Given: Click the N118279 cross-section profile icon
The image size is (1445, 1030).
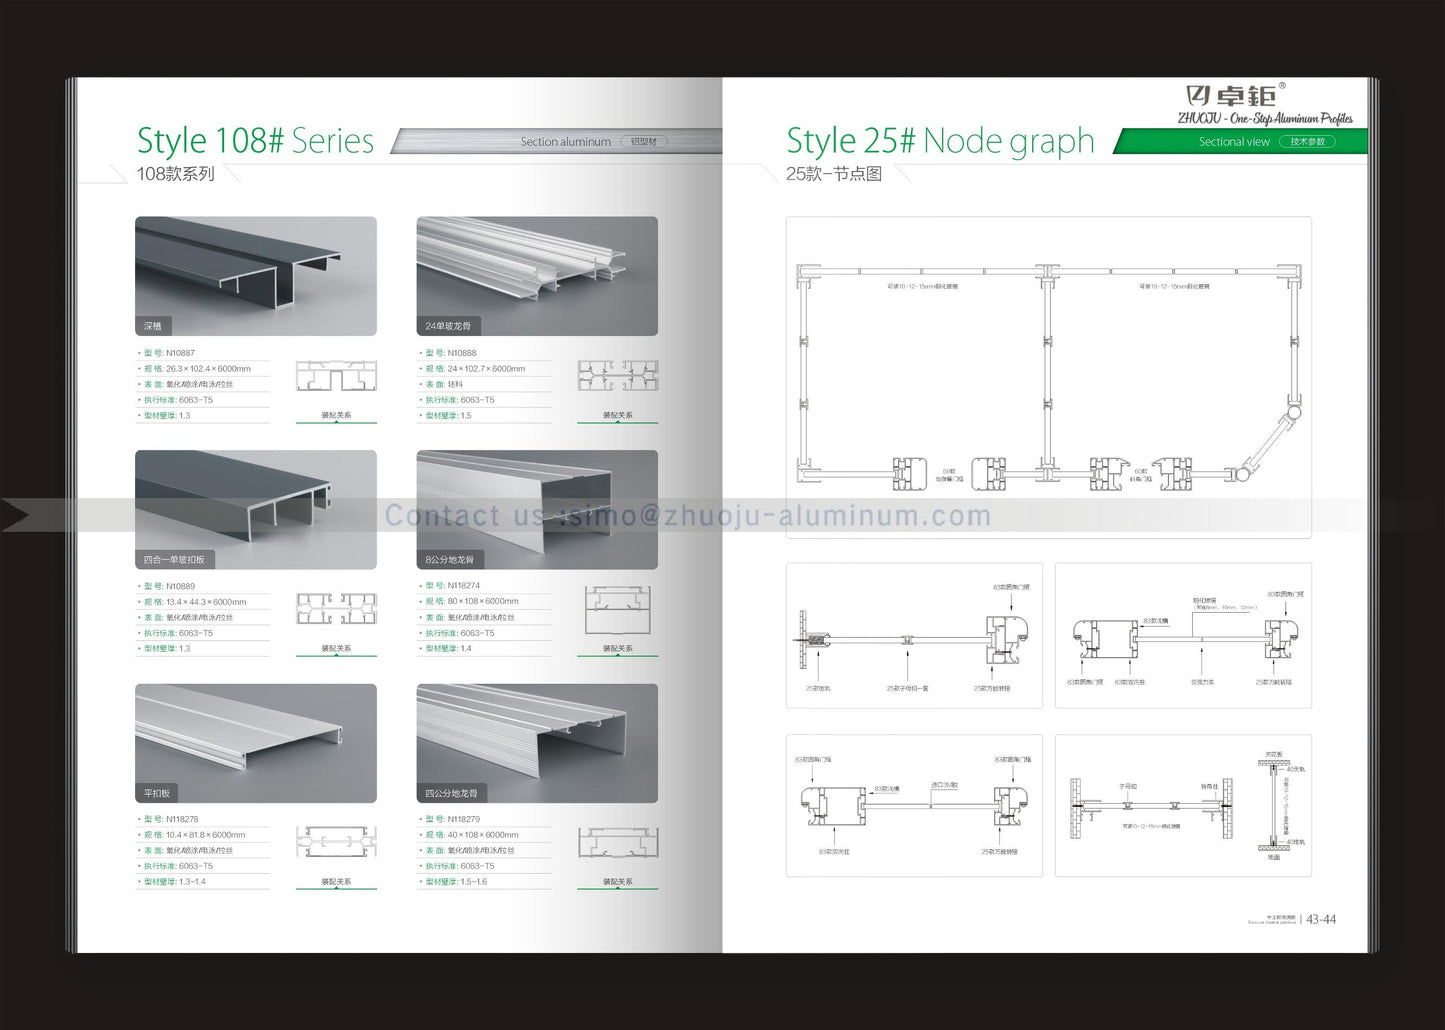Looking at the screenshot, I should click(x=617, y=842).
